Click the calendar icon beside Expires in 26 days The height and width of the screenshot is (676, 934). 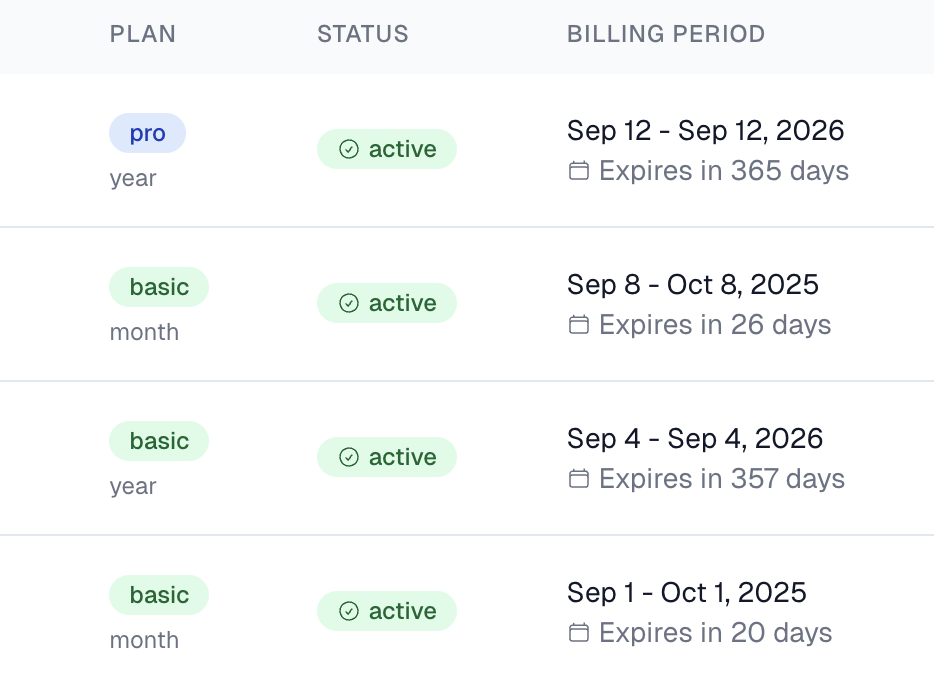(578, 325)
